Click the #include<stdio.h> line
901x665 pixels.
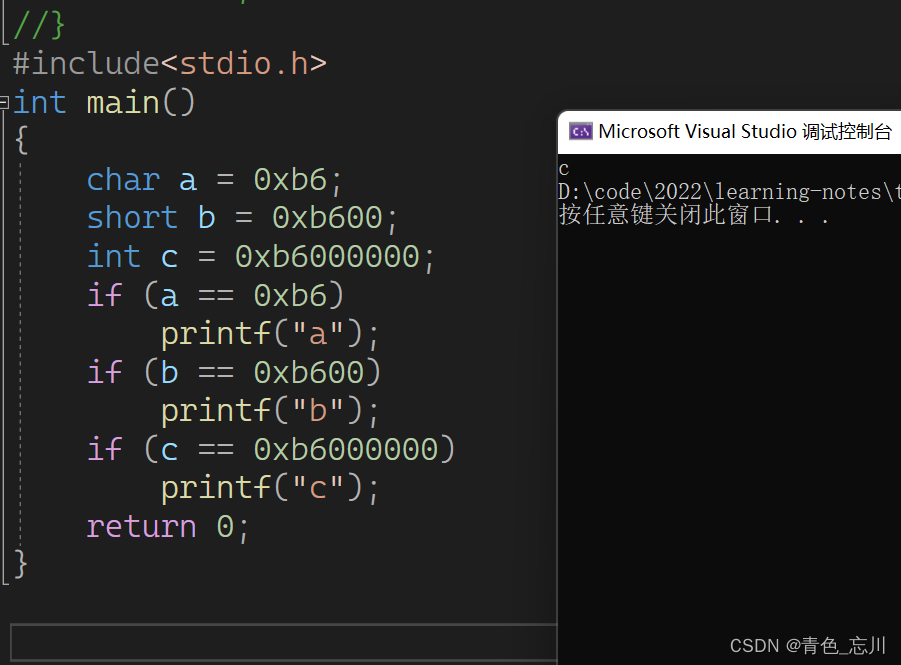(169, 64)
